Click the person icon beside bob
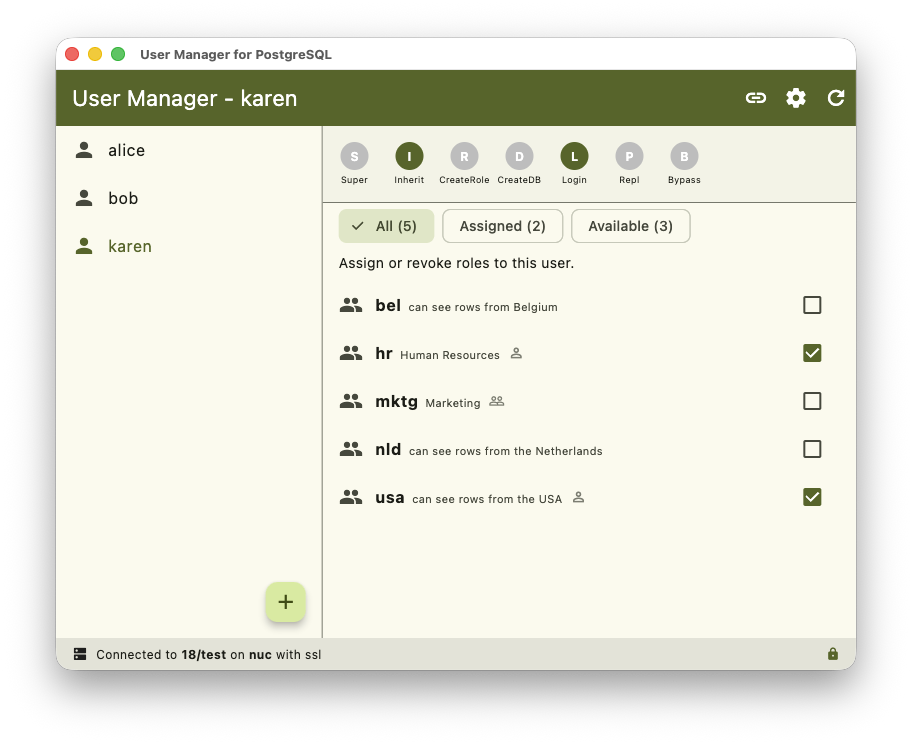Image resolution: width=912 pixels, height=744 pixels. (x=84, y=198)
